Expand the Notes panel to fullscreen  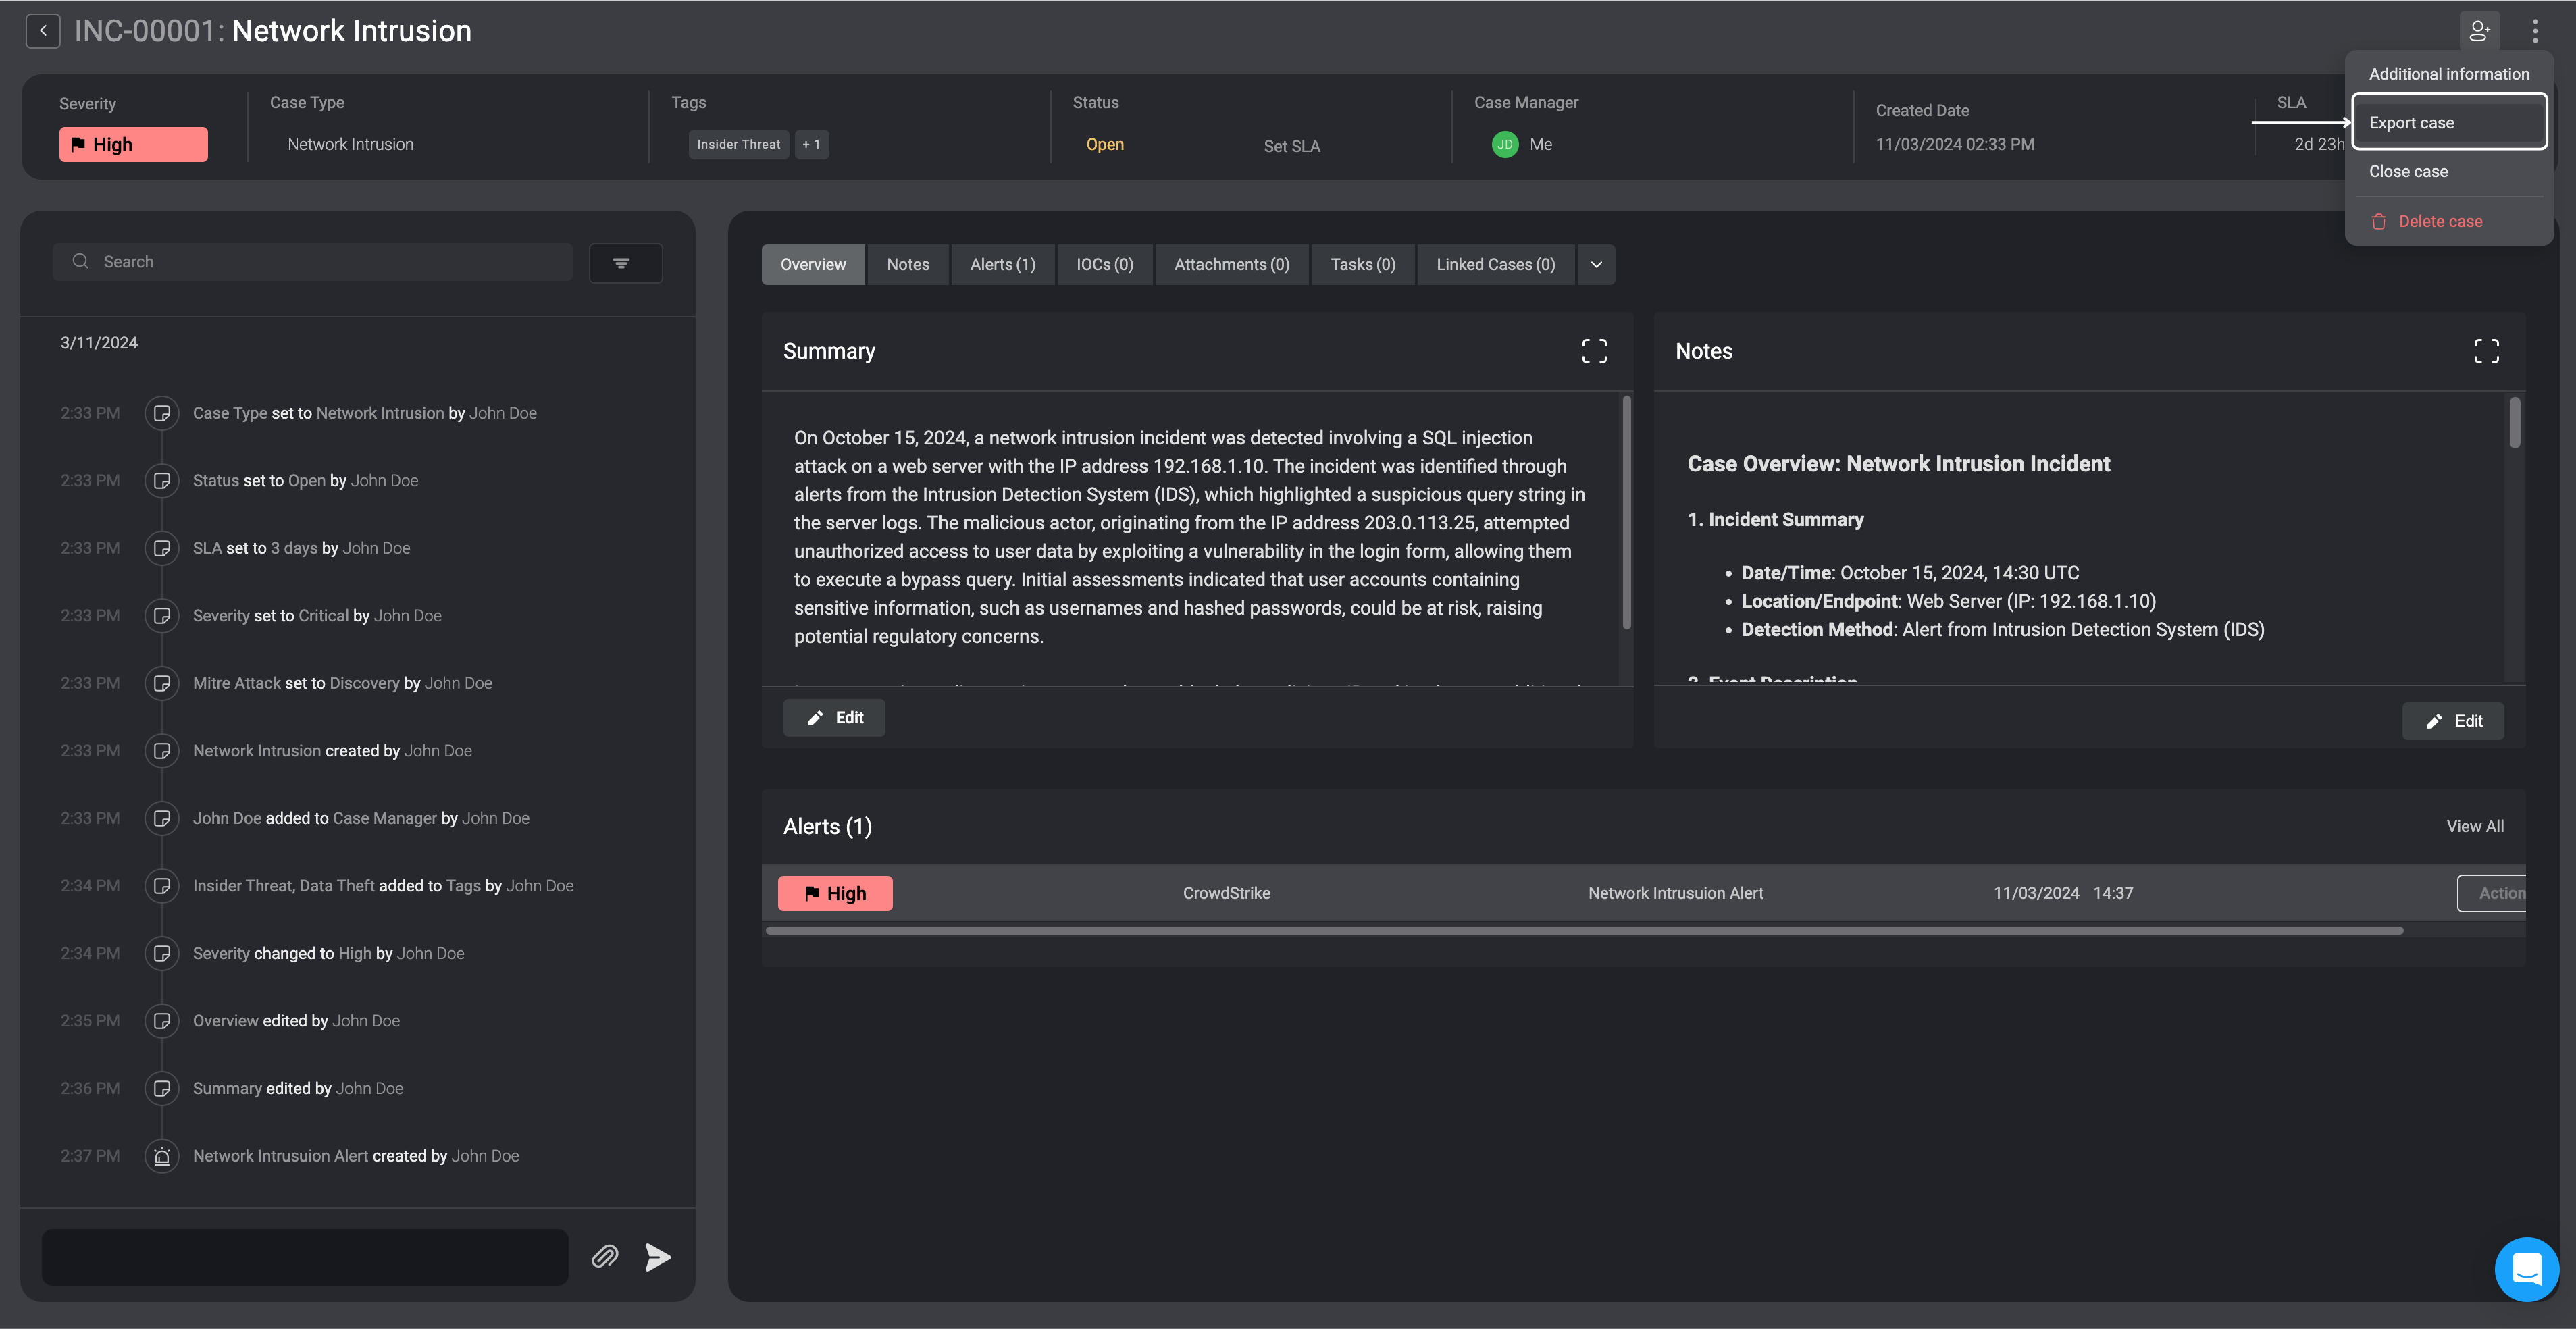click(x=2486, y=351)
